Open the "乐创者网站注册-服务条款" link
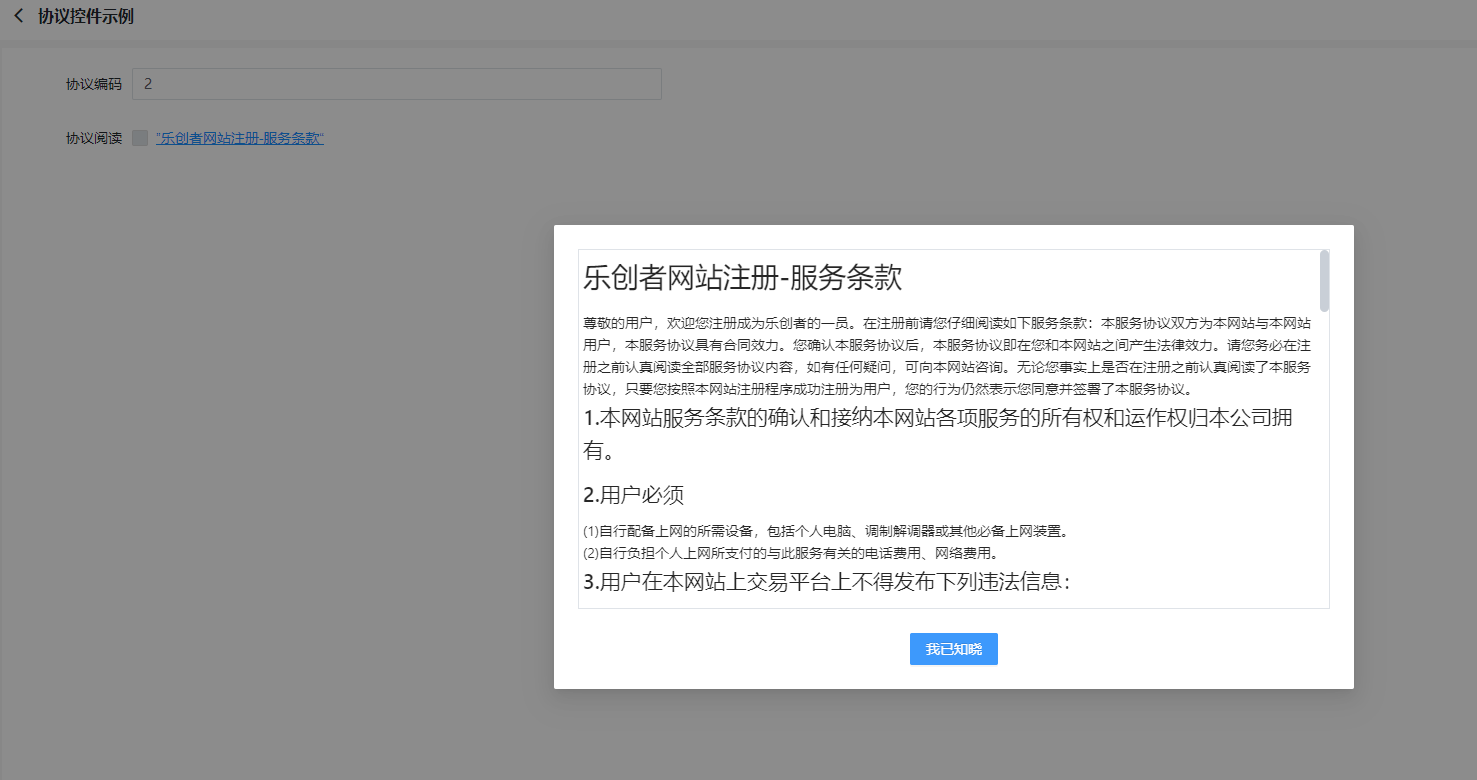This screenshot has width=1477, height=780. tap(240, 138)
